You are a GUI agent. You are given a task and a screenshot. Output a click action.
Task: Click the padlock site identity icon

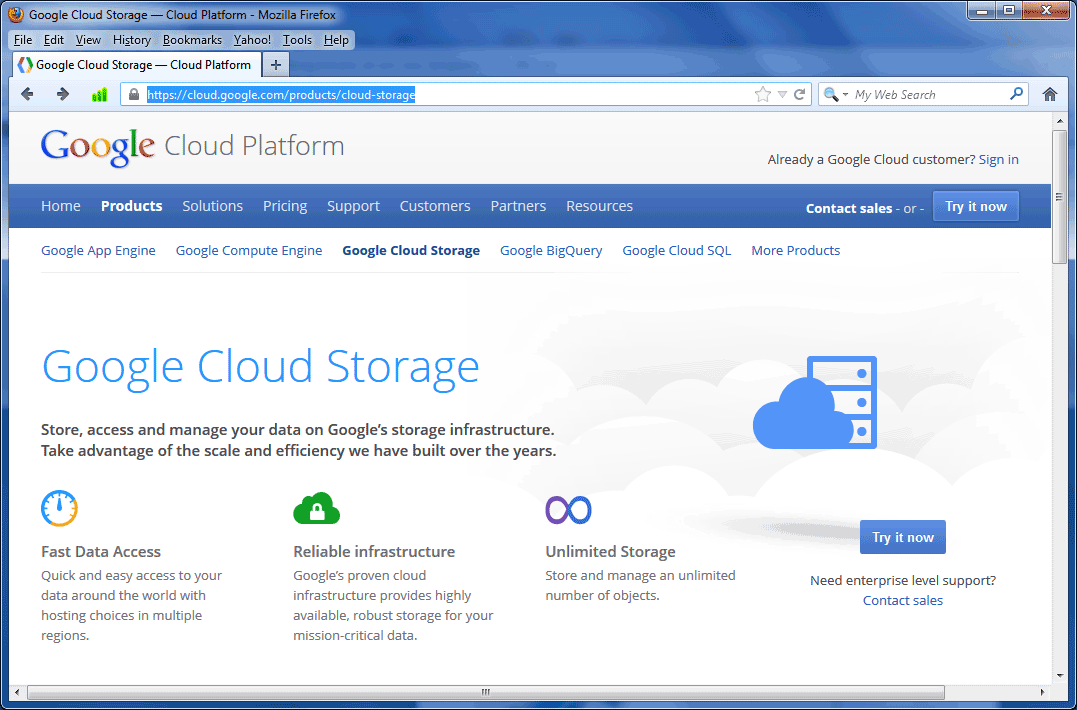(134, 95)
